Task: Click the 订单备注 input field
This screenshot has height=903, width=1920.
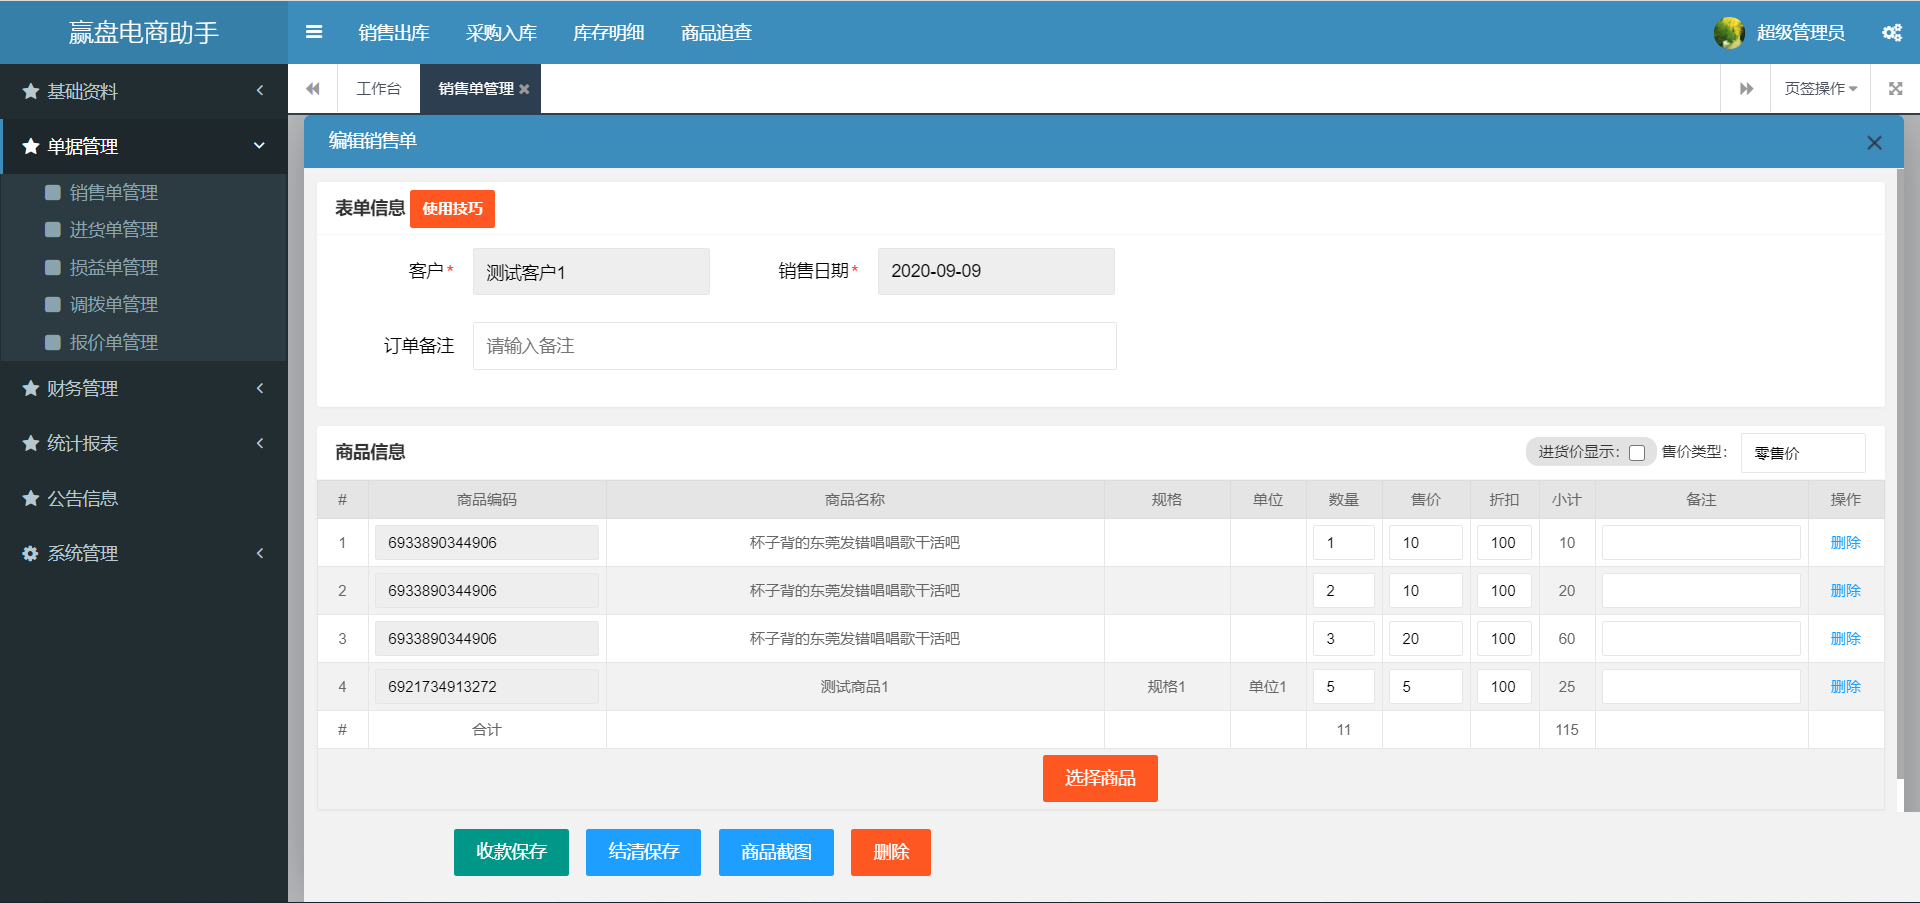Action: 795,346
